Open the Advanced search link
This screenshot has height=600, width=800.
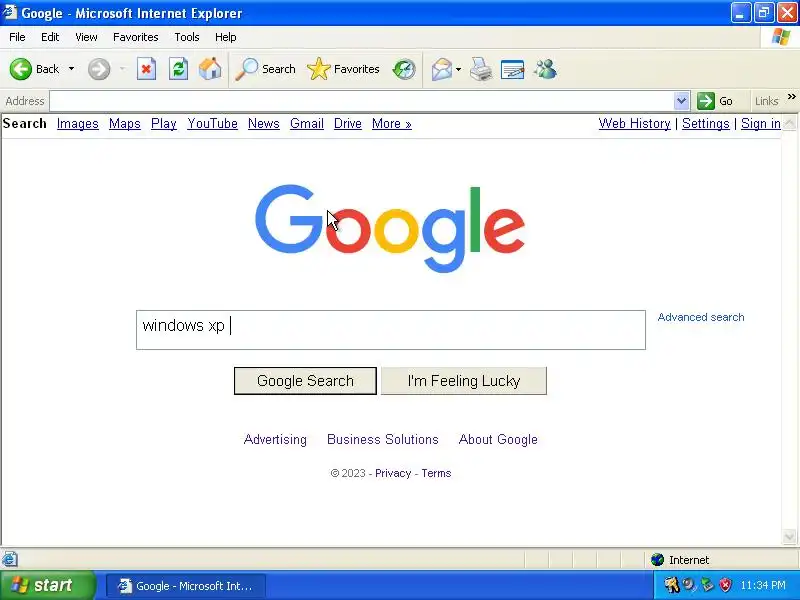[701, 317]
